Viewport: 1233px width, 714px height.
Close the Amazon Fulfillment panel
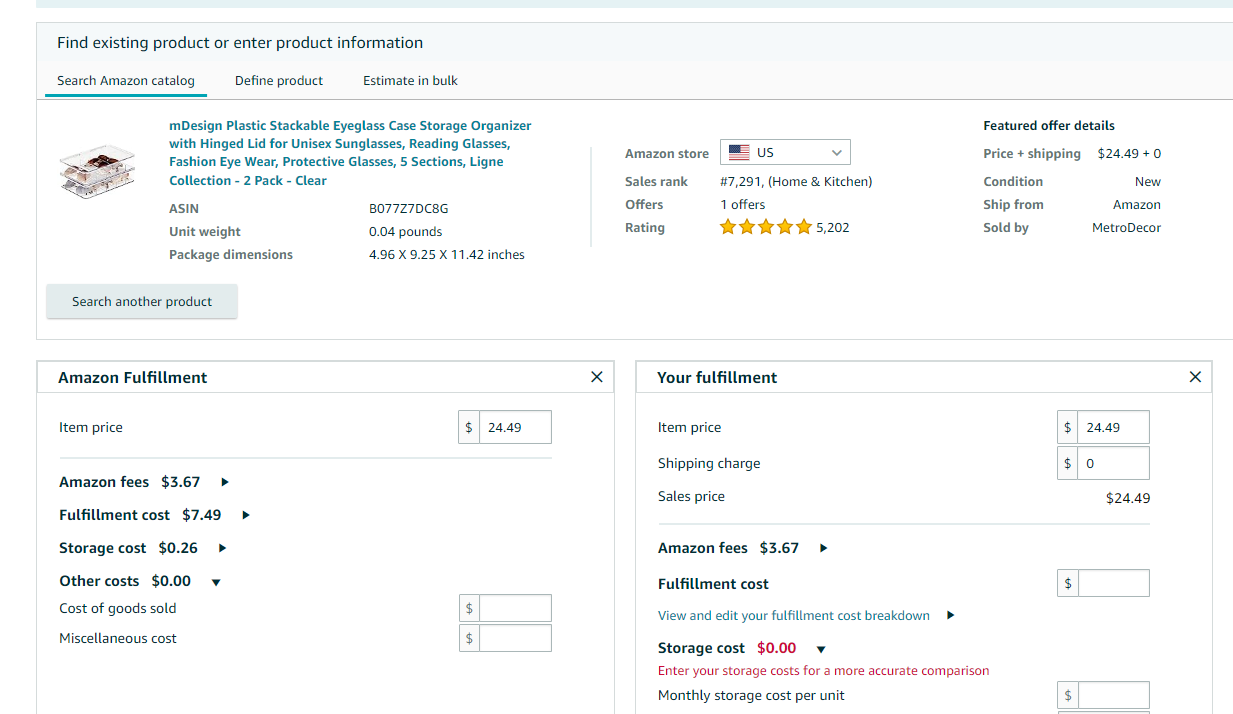(597, 377)
